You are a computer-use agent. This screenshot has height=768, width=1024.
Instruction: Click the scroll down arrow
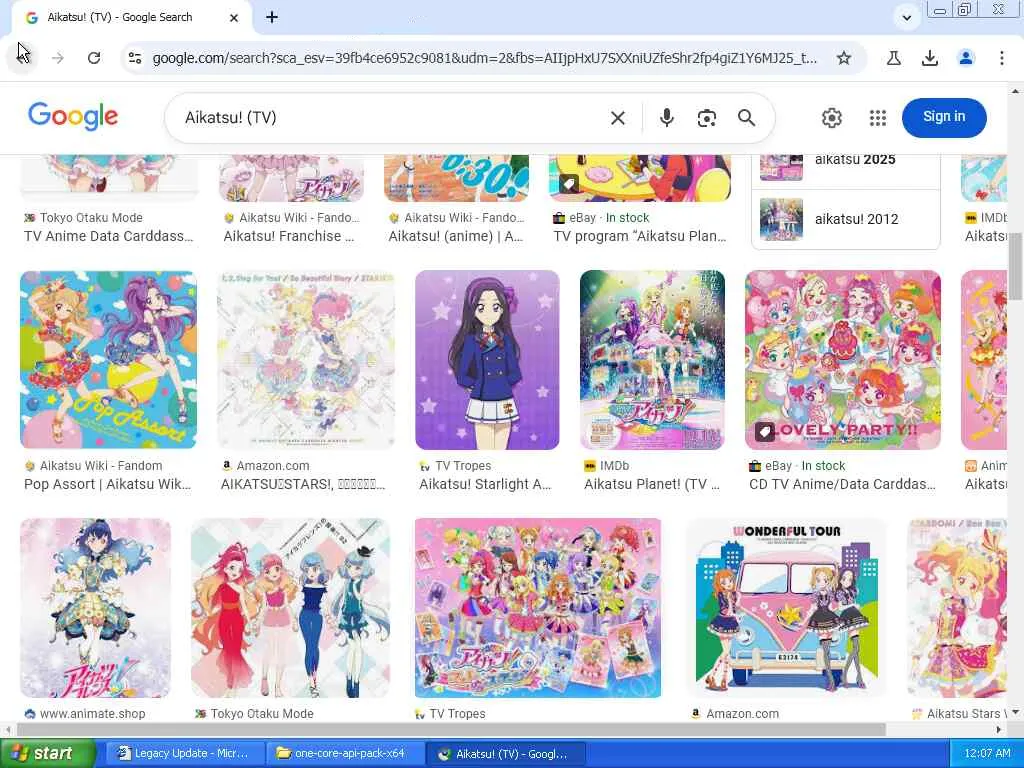point(1015,712)
